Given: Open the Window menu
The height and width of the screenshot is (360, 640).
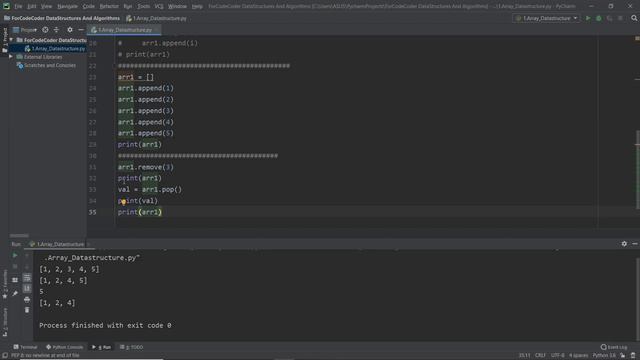Looking at the screenshot, I should (x=177, y=7).
